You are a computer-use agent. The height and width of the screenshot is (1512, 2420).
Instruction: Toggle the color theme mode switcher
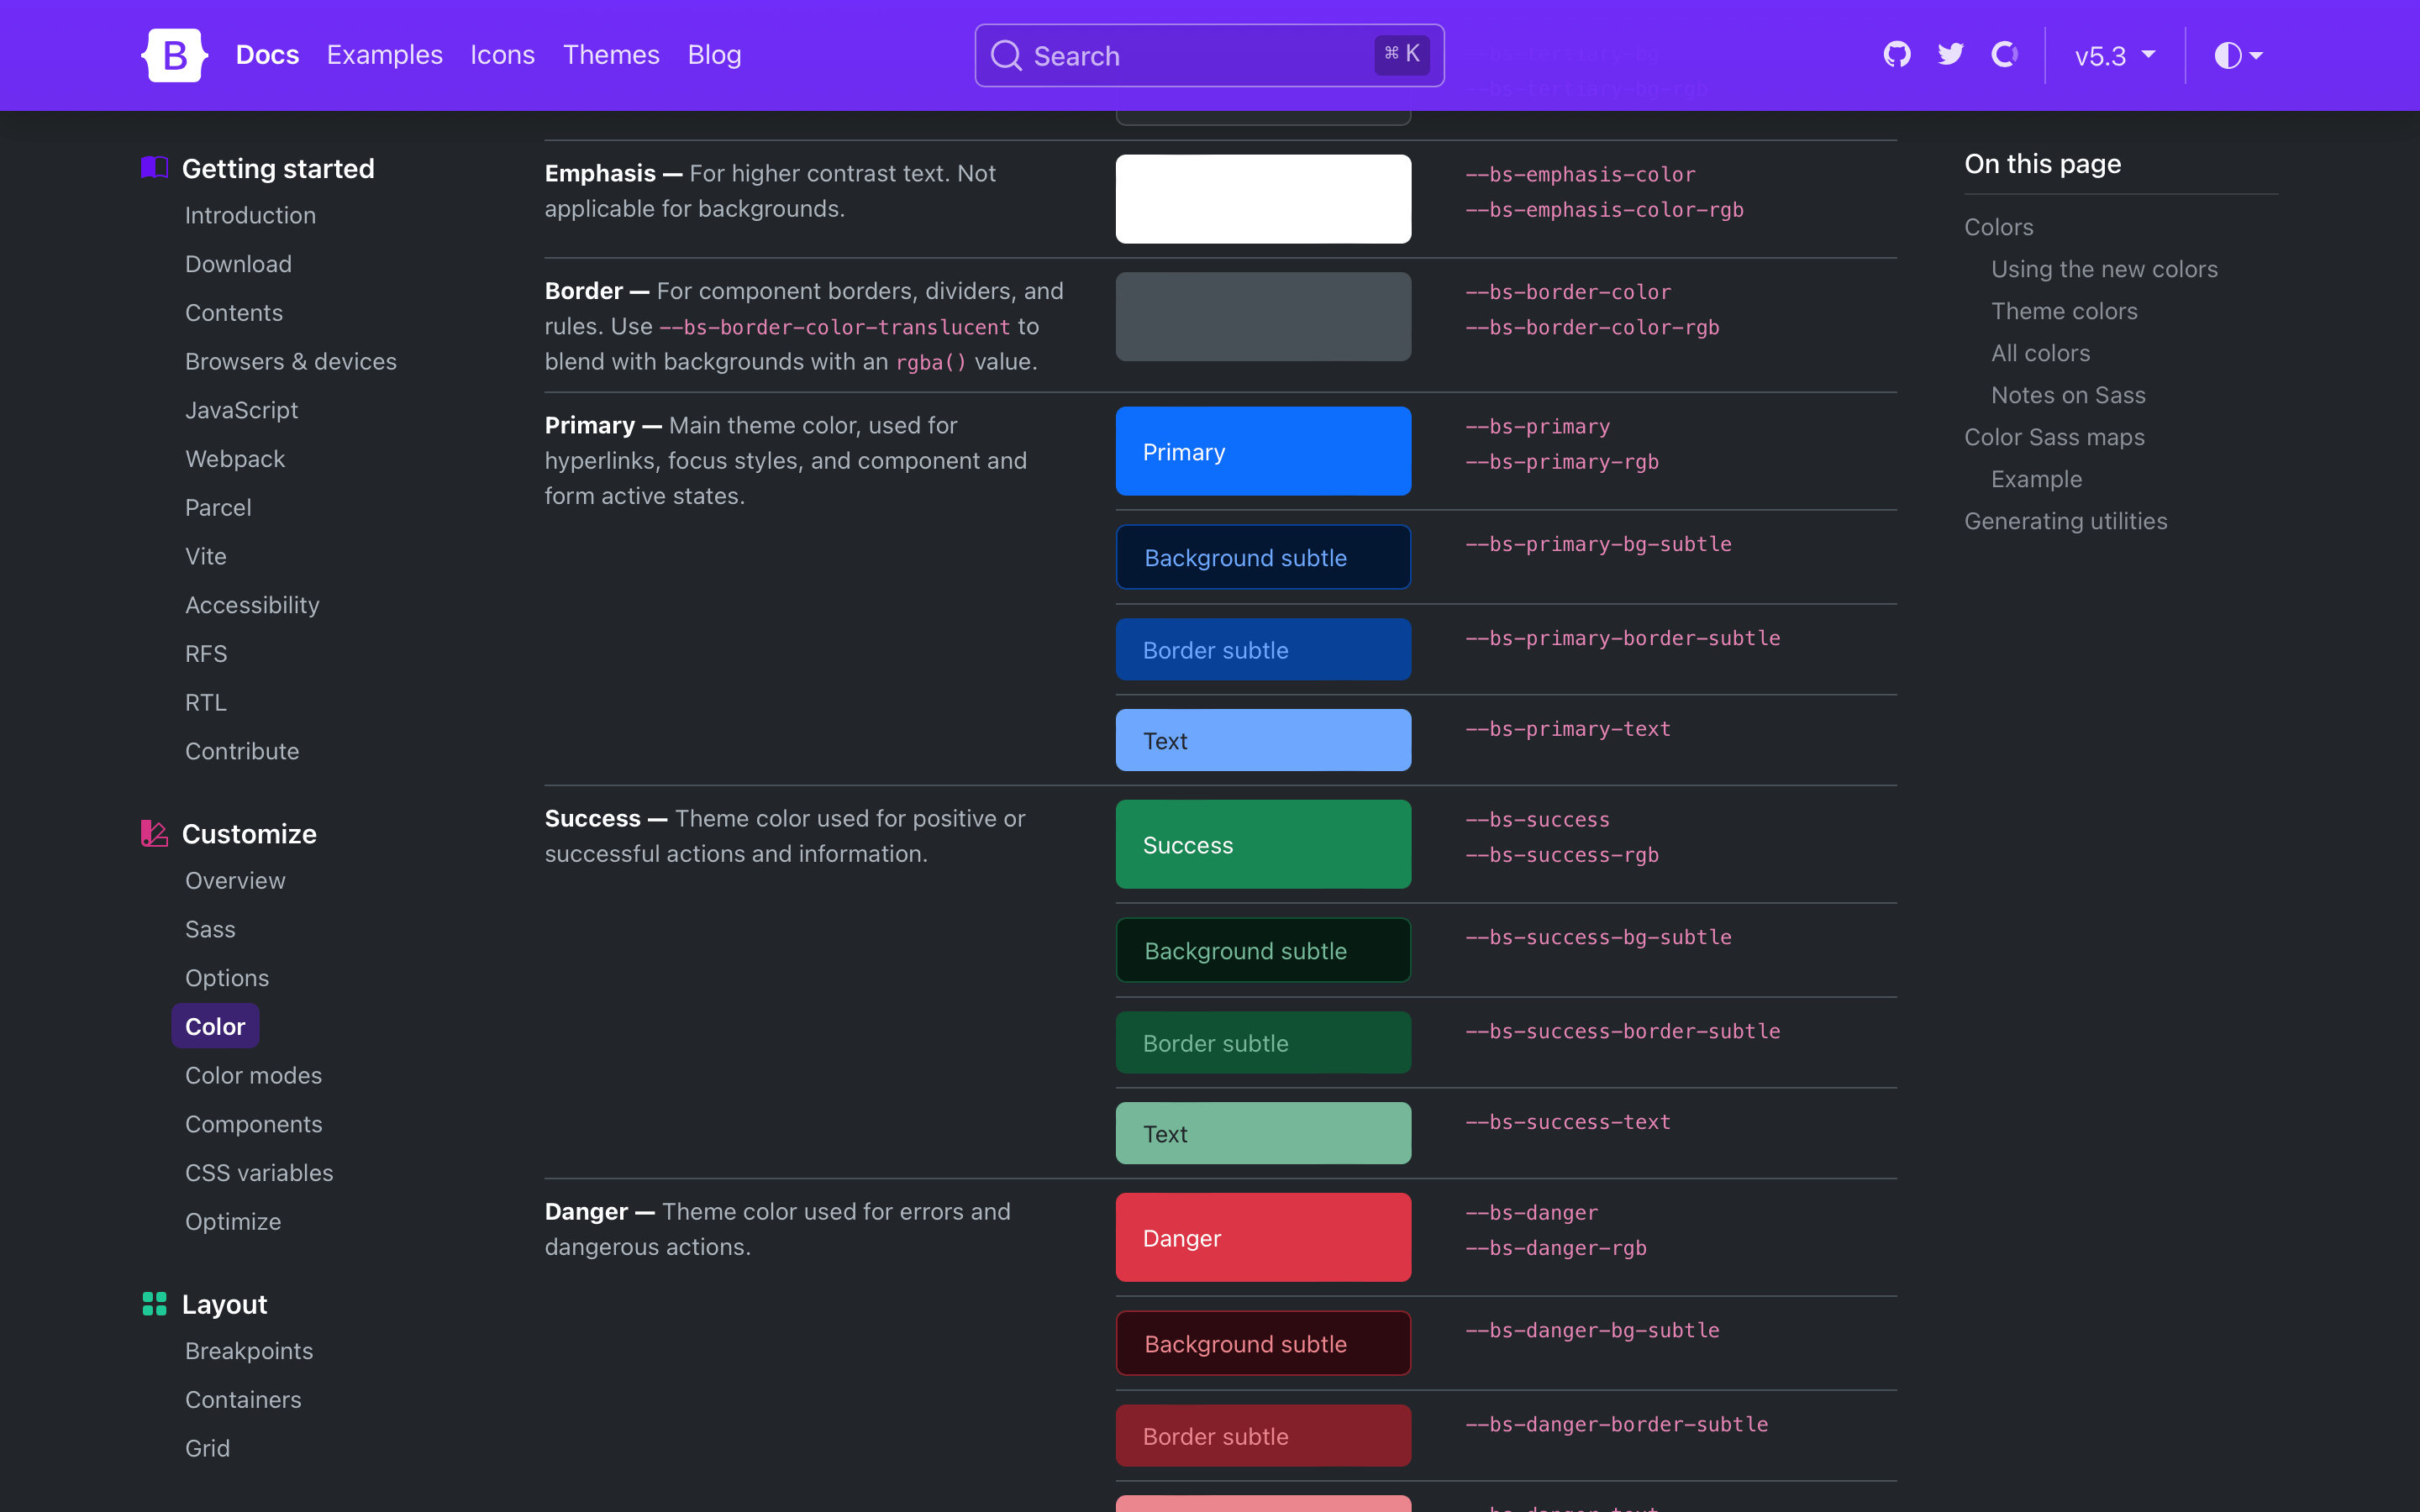tap(2237, 55)
